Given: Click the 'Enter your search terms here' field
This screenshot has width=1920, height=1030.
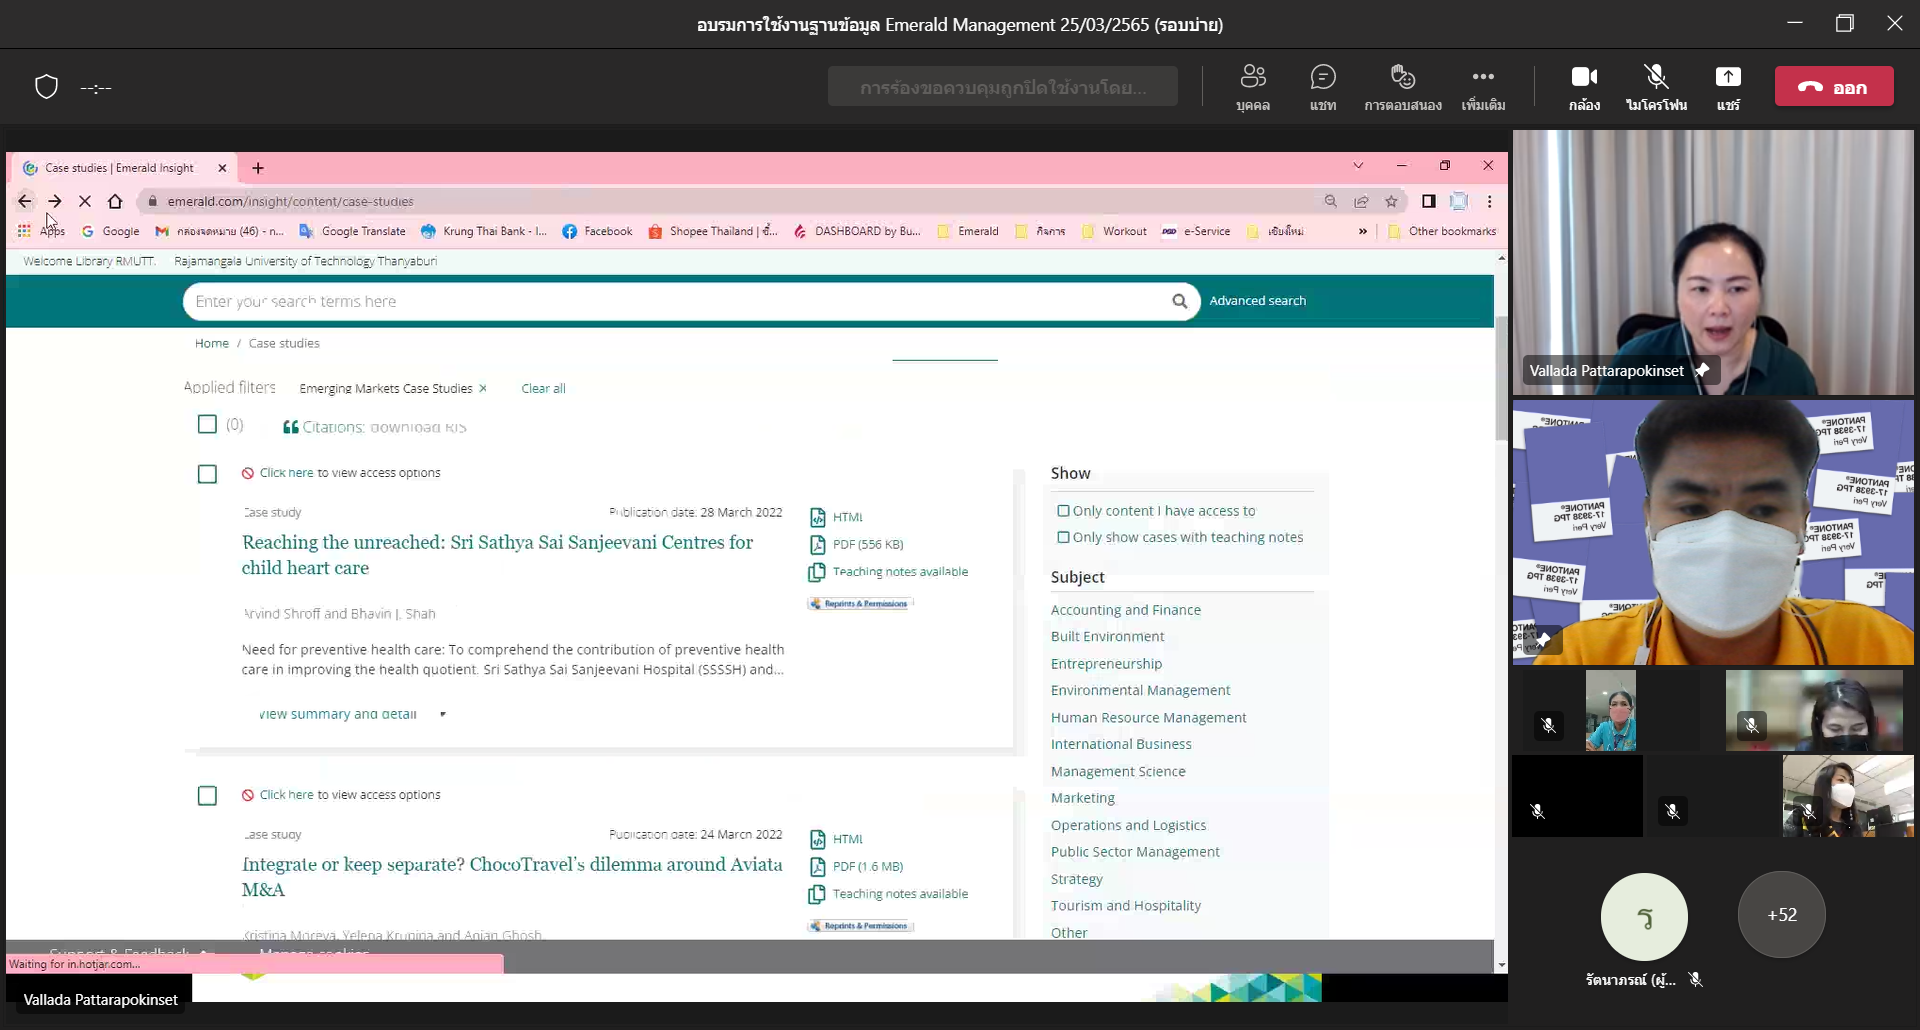Looking at the screenshot, I should (x=670, y=301).
